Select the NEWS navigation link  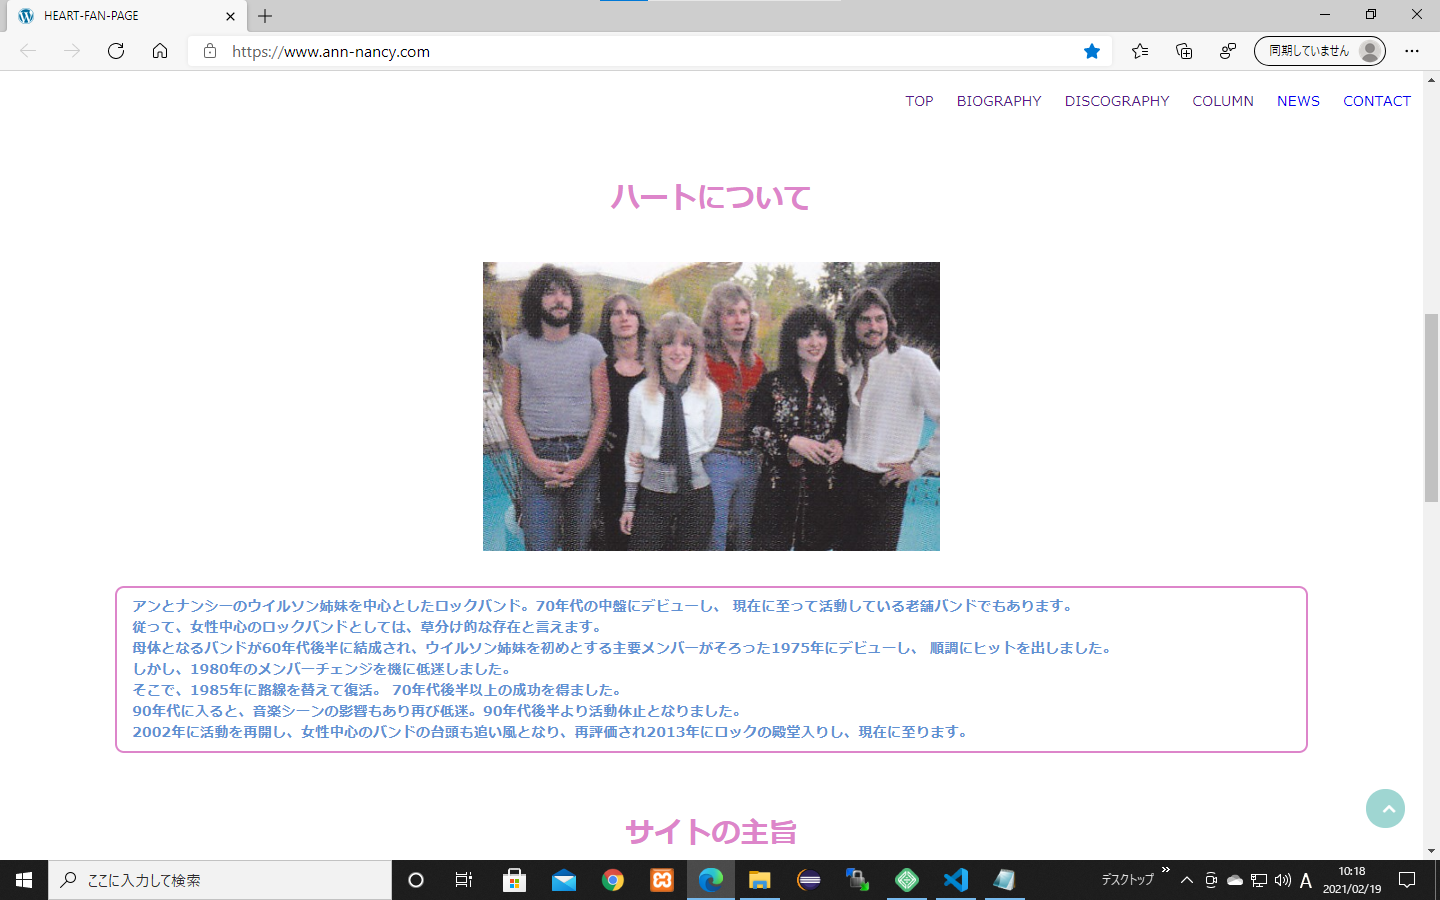click(1298, 101)
